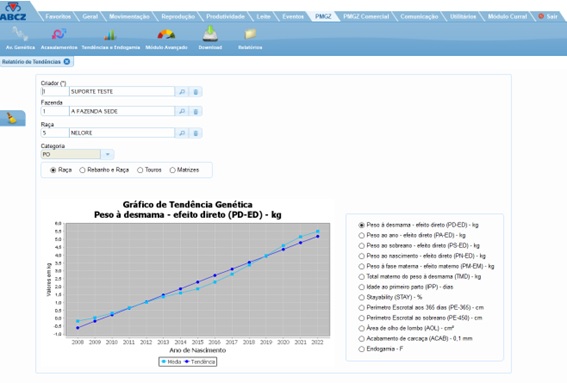Click the chart title Gráfico de Tendência Genética

click(188, 204)
